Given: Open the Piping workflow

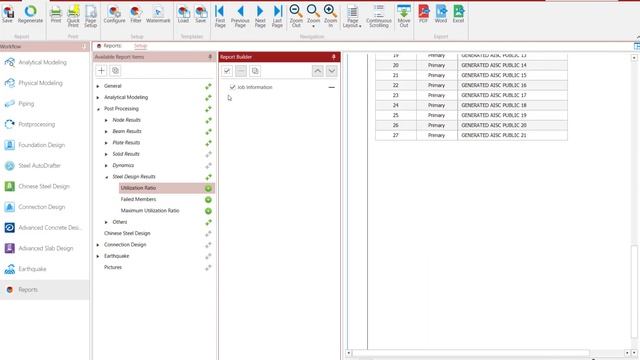Looking at the screenshot, I should 44,104.
